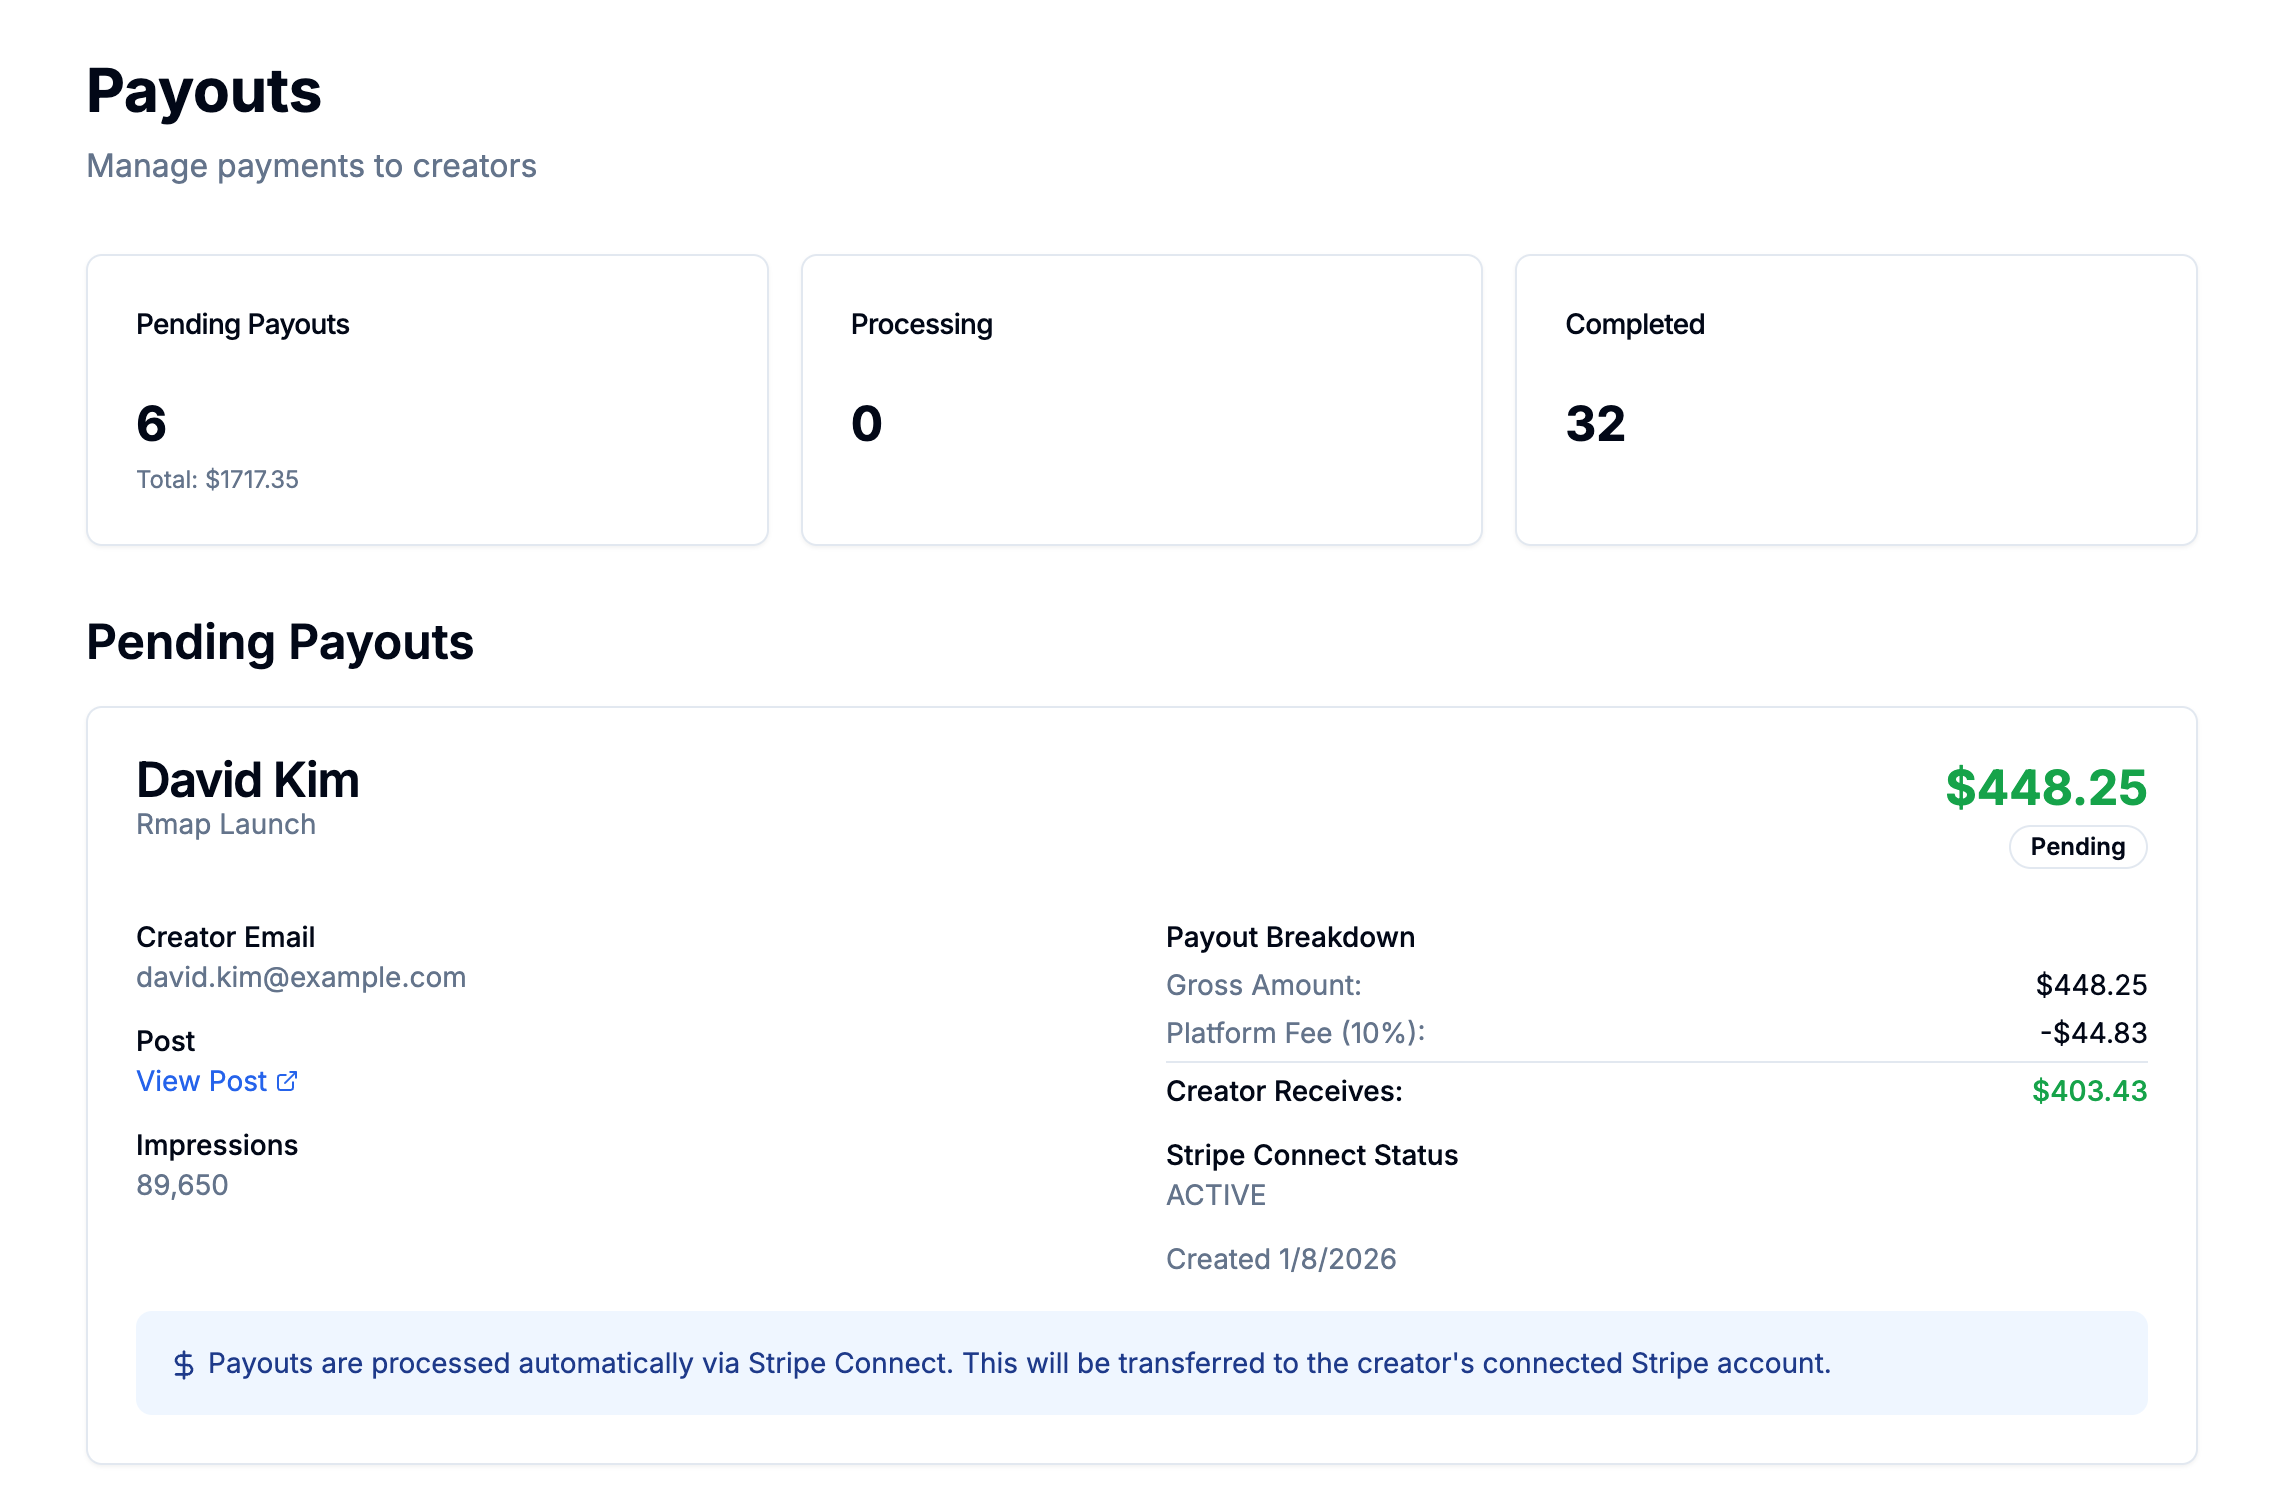
Task: Open the View Post link
Action: click(x=202, y=1081)
